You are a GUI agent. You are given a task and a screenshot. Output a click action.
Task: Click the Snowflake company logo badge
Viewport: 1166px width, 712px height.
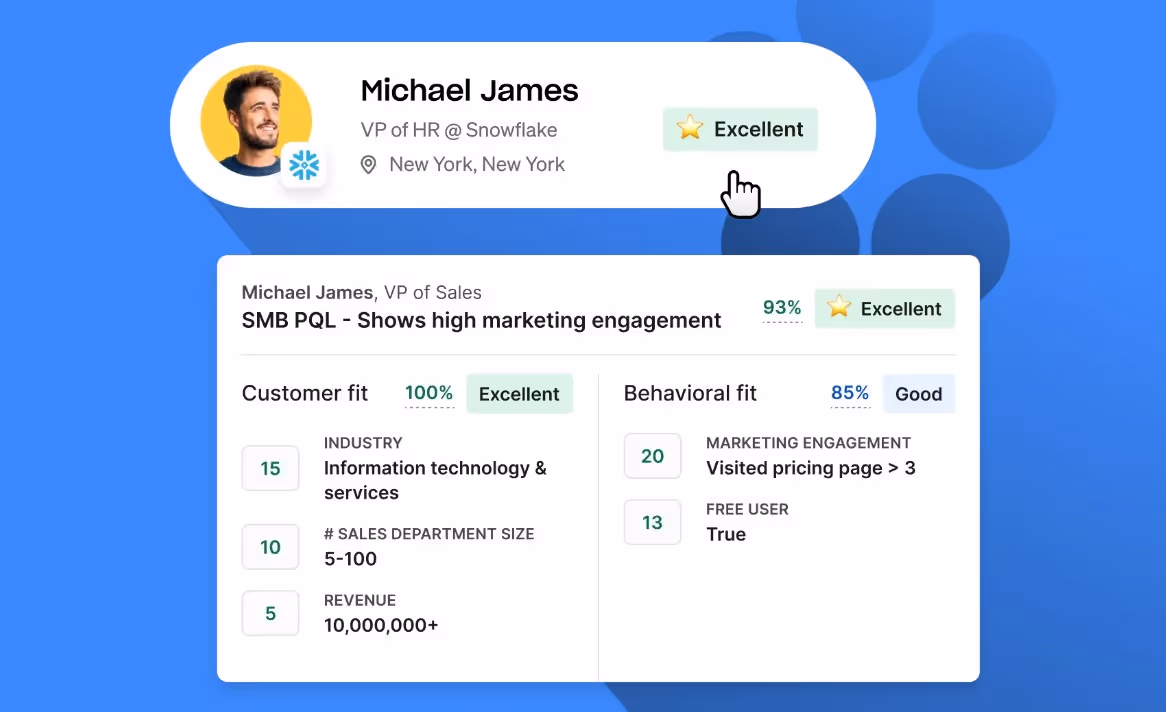(x=305, y=165)
